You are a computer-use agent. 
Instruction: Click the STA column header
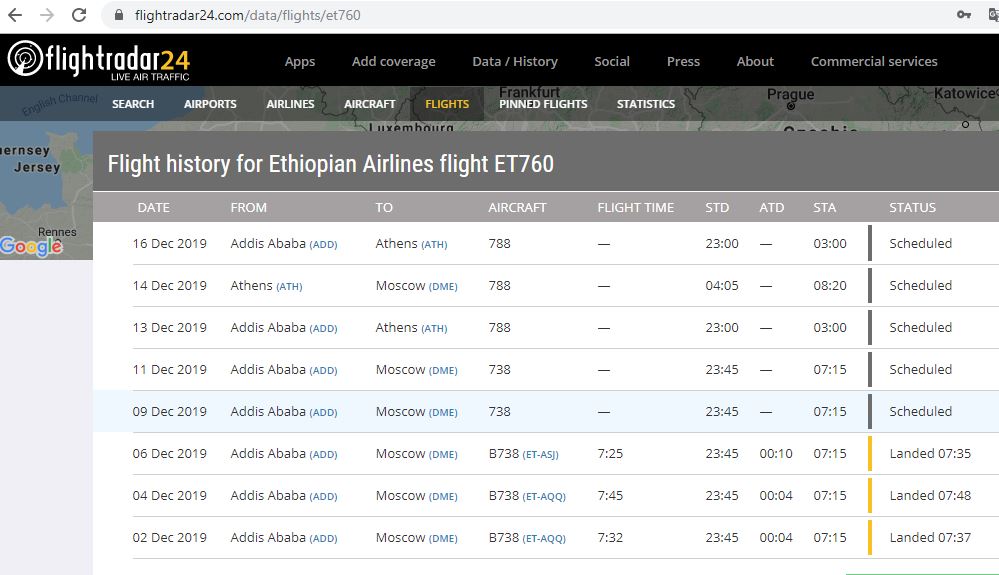click(824, 208)
